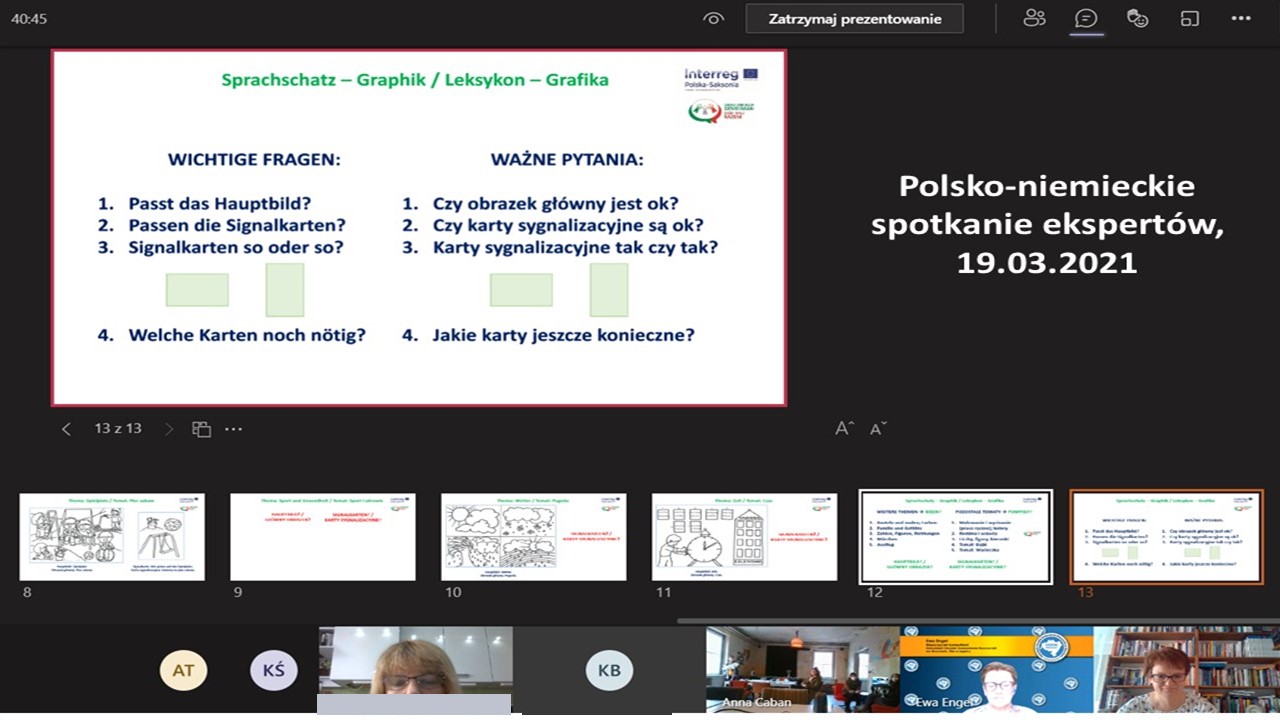This screenshot has width=1280, height=720.
Task: Open the reactions menu
Action: pos(1137,18)
